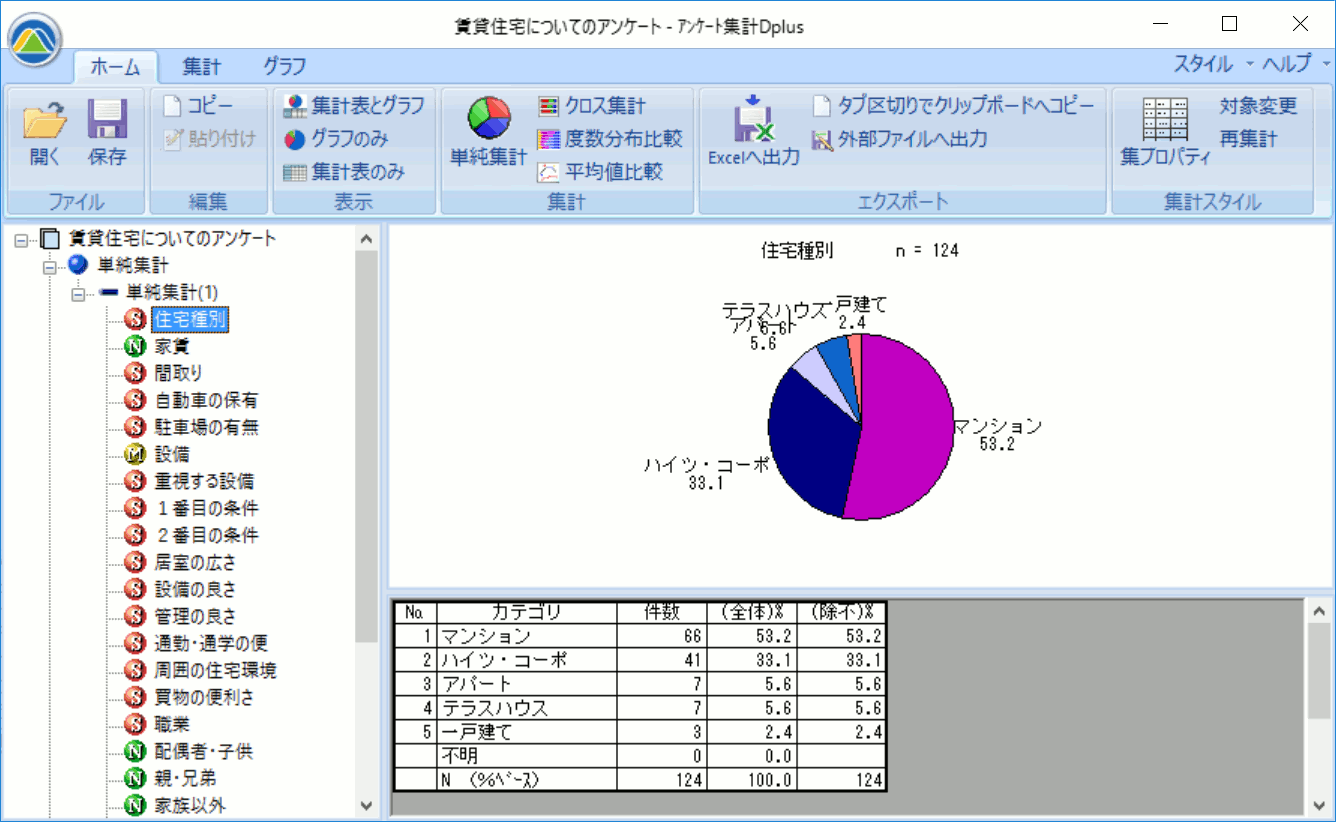Click タブ区切りでクリップボードへコピー
Viewport: 1336px width, 822px height.
953,105
